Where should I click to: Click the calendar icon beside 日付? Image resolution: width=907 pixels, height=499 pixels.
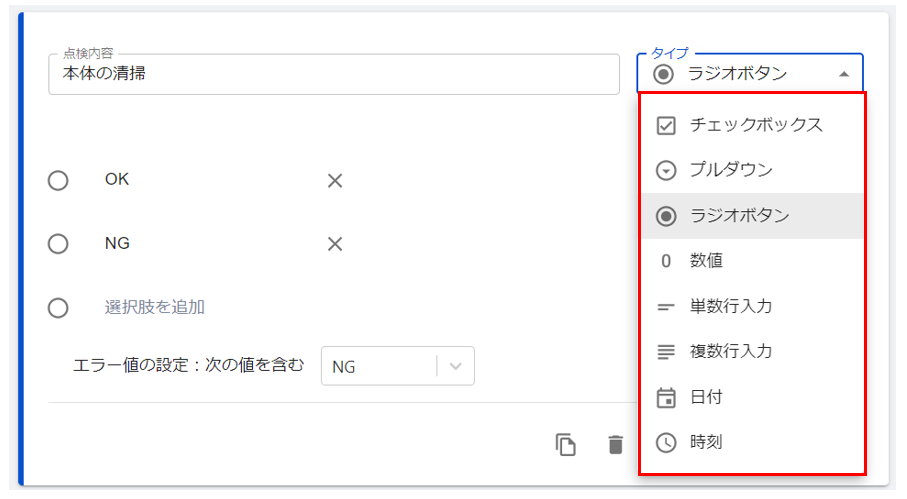click(666, 397)
